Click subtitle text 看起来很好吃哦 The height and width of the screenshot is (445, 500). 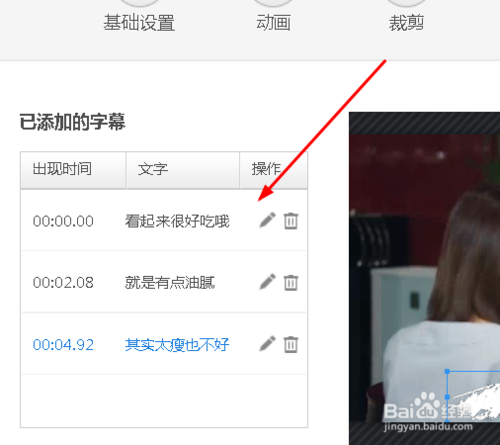point(177,221)
